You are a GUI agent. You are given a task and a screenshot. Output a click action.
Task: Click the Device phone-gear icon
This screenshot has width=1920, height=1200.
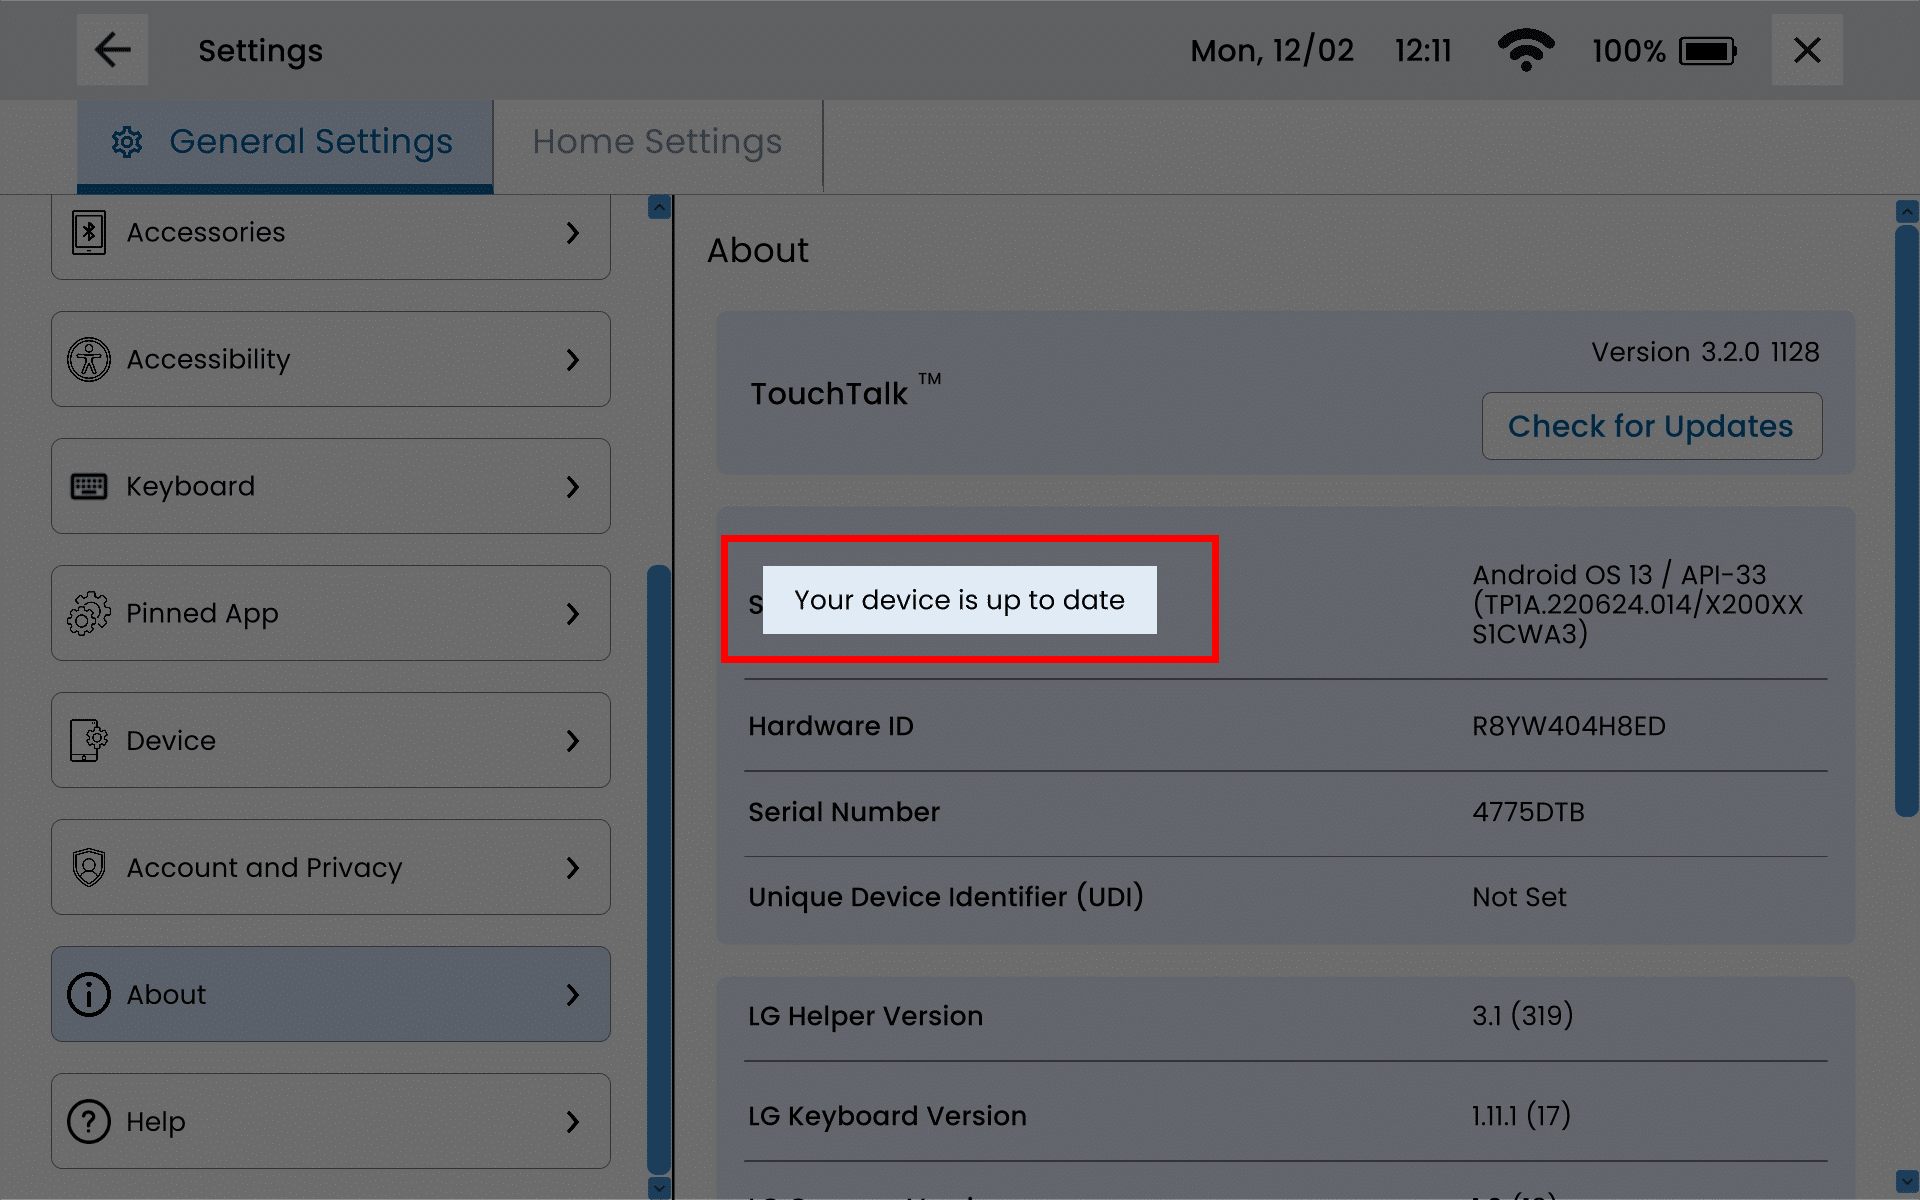click(89, 740)
